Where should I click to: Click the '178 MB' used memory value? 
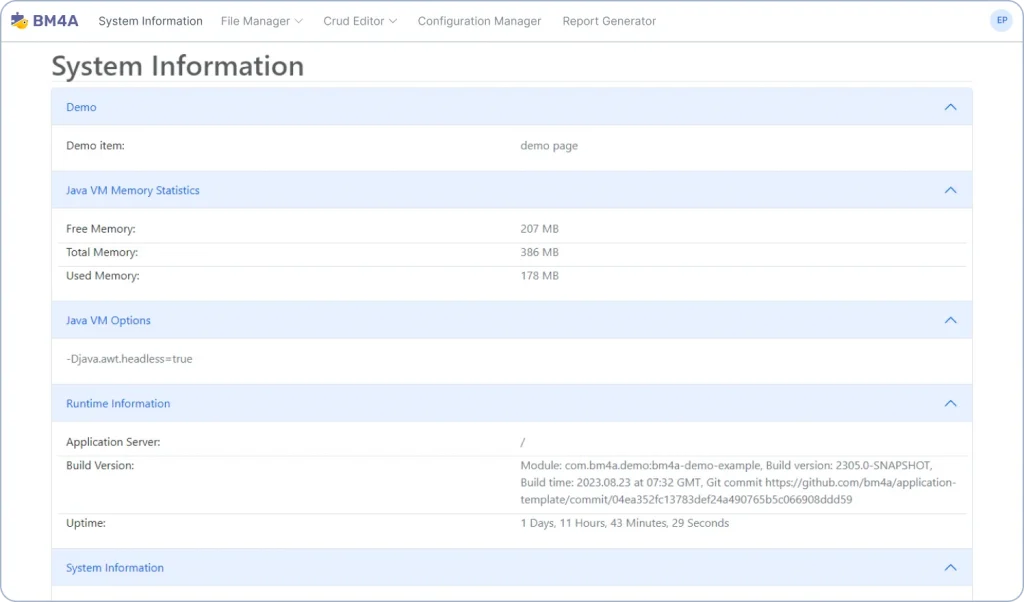click(539, 276)
